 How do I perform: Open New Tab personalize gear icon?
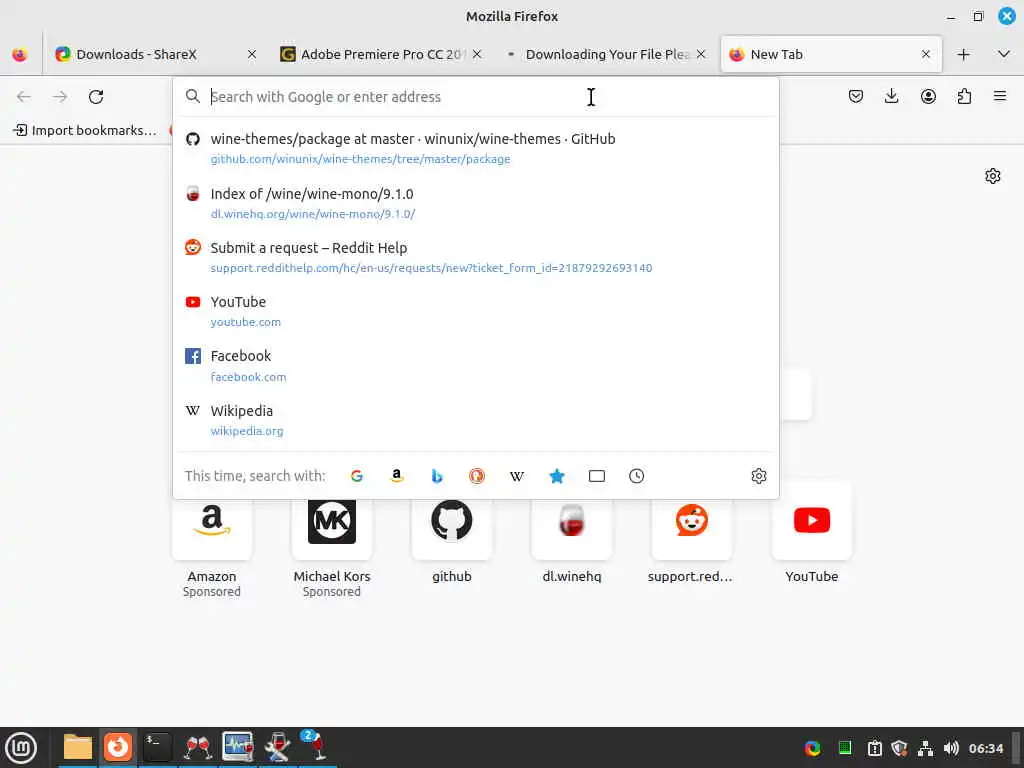[x=993, y=176]
